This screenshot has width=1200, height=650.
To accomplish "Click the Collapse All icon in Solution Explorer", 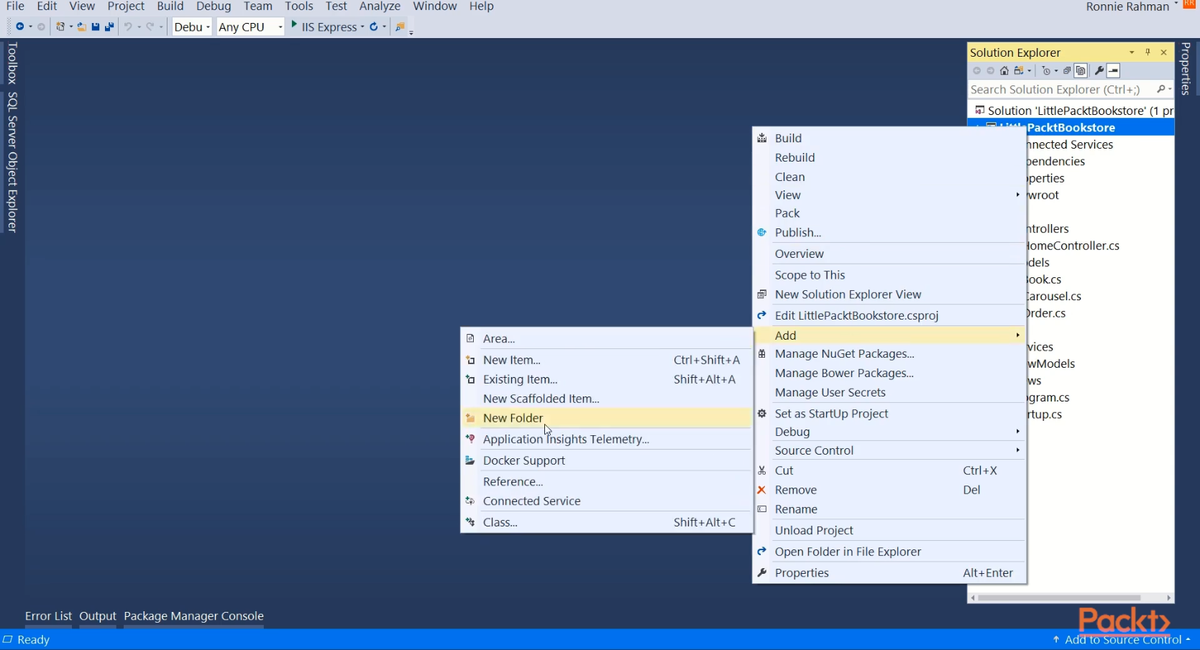I will coord(1067,71).
